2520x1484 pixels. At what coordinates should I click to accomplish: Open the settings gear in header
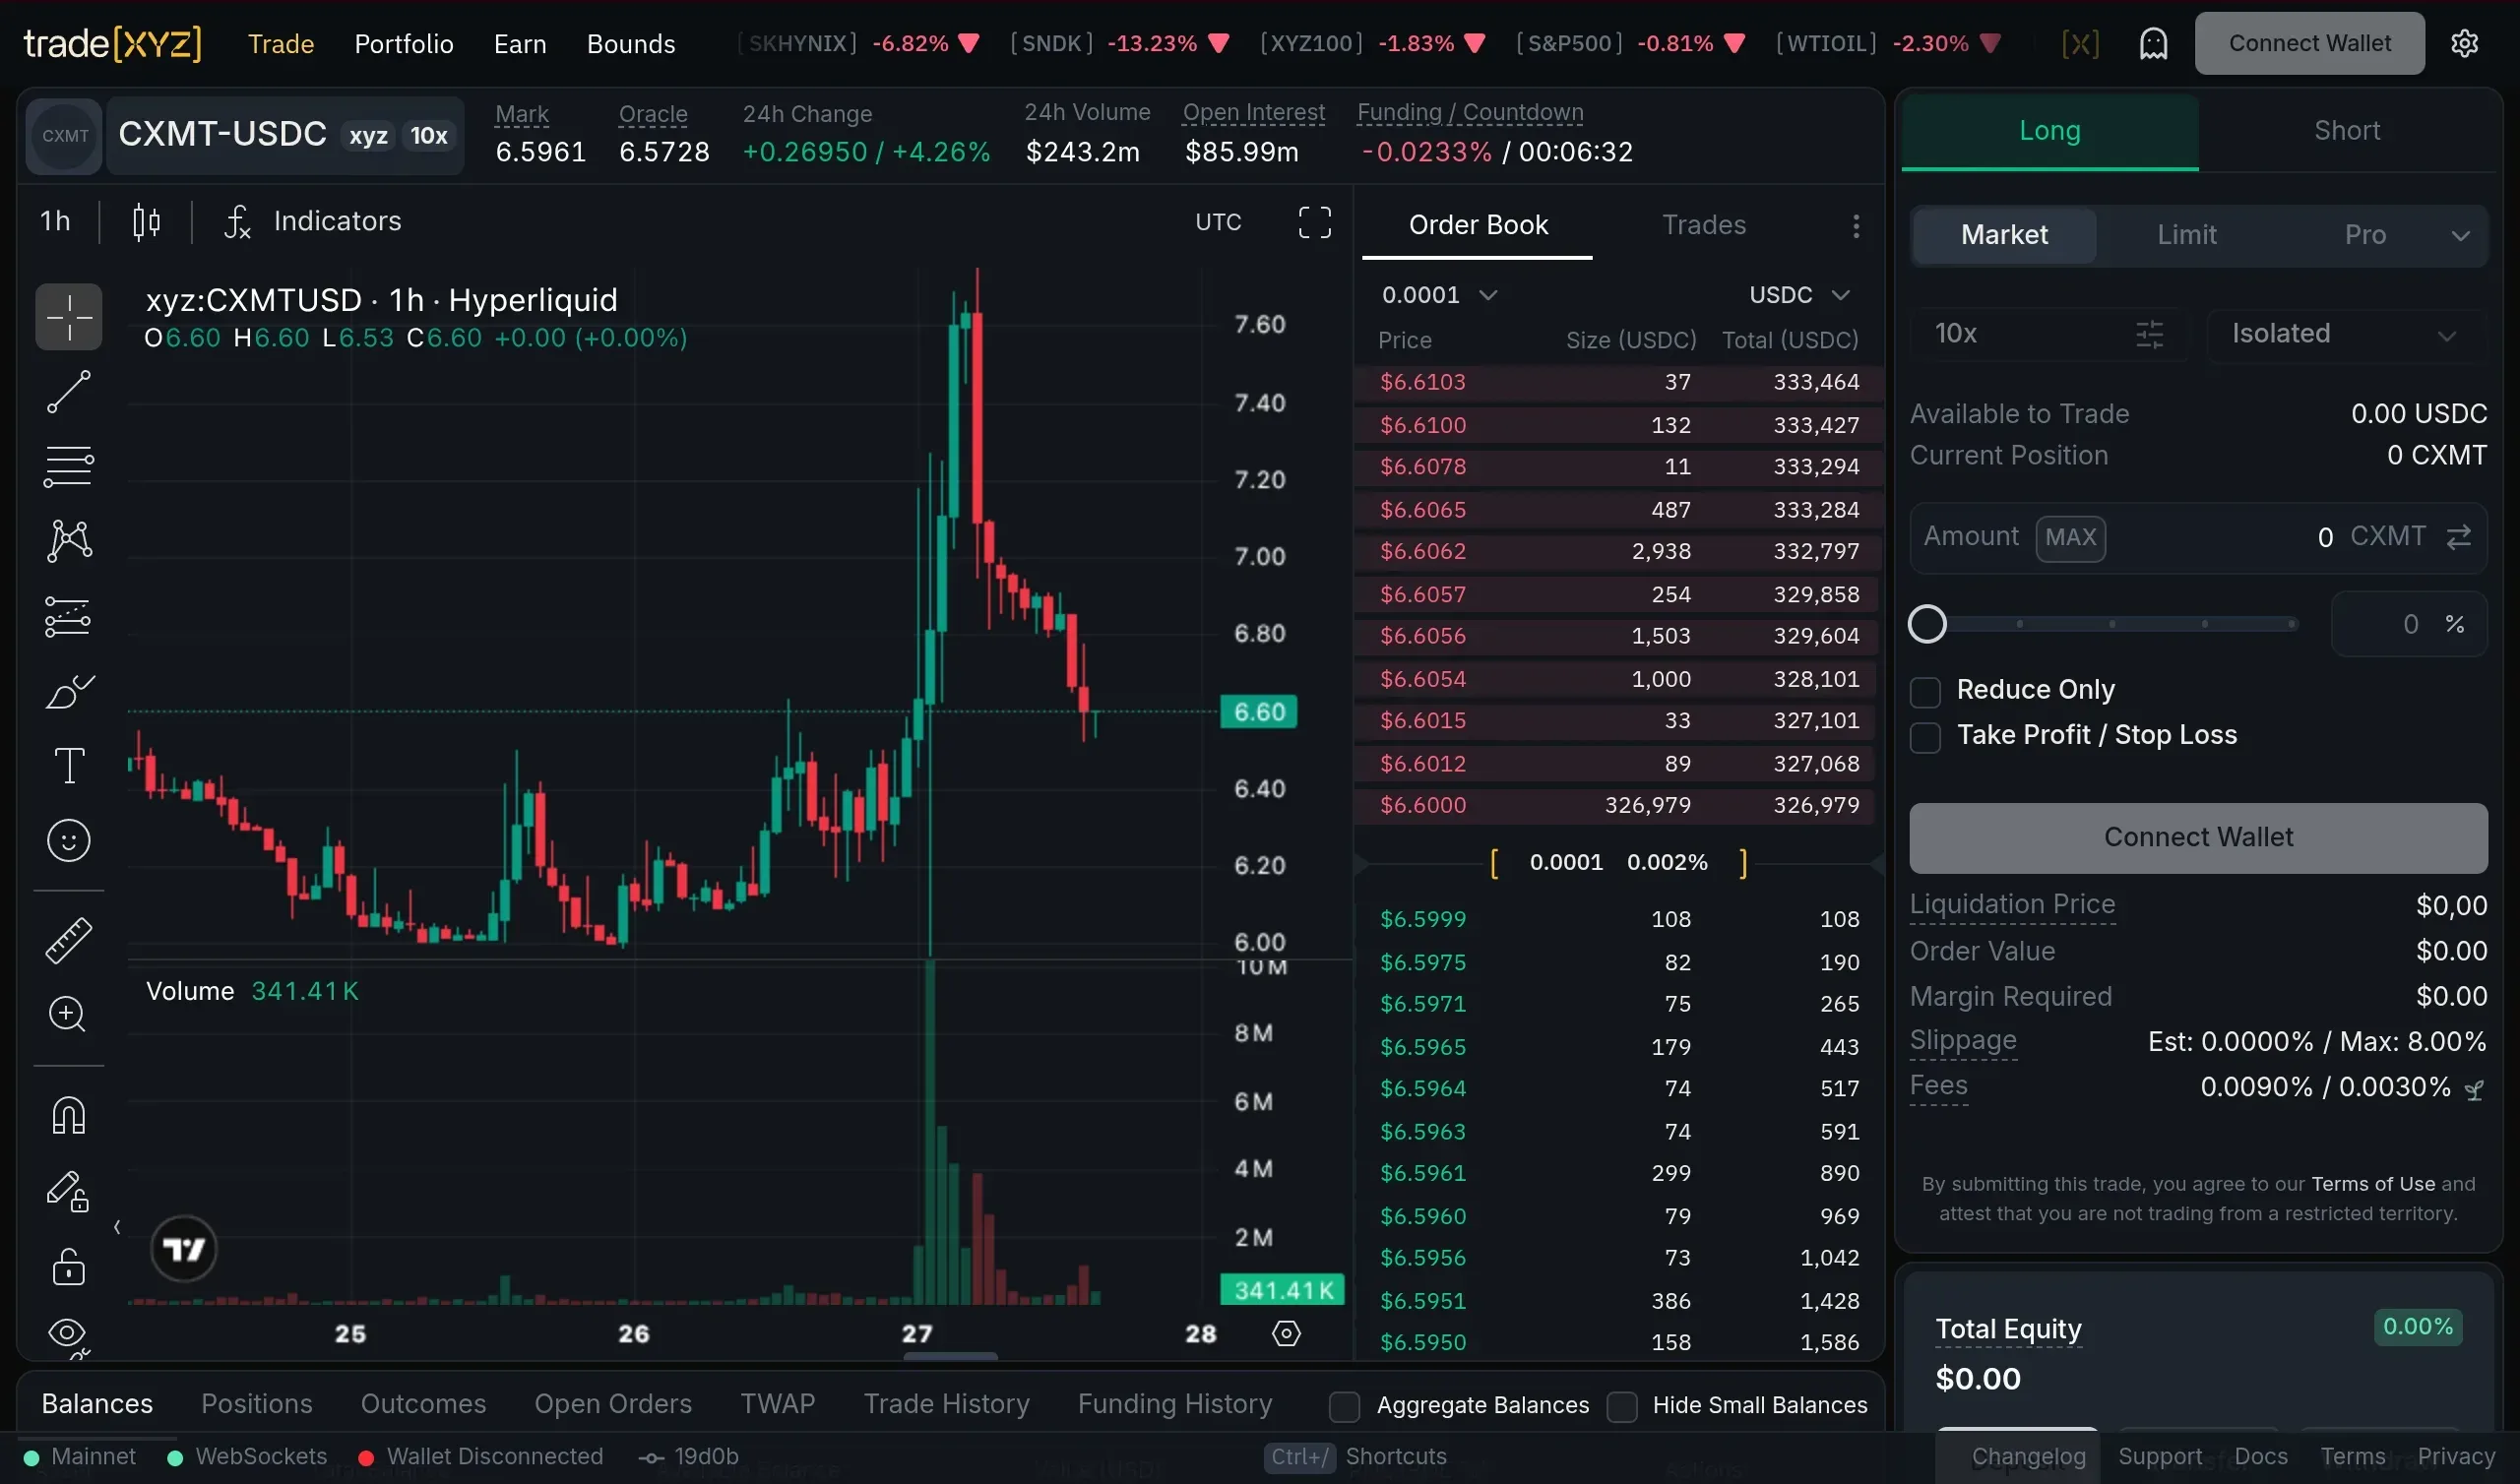pyautogui.click(x=2464, y=43)
